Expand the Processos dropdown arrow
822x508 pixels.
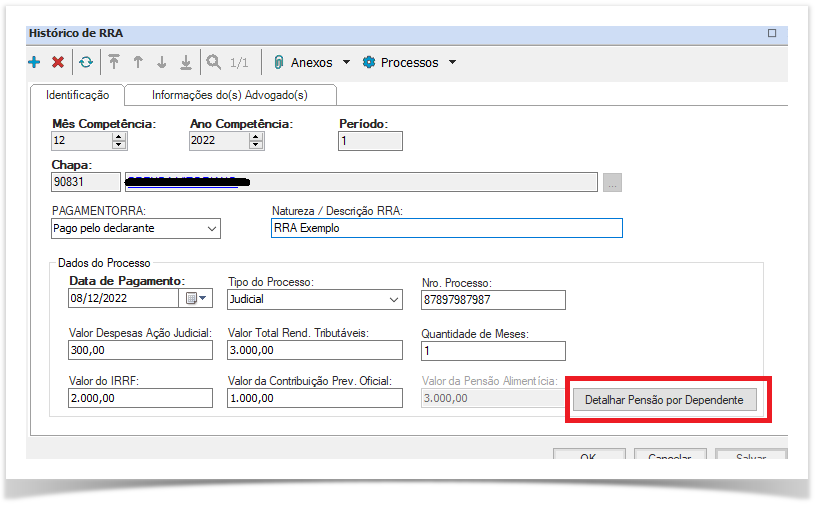click(x=452, y=62)
